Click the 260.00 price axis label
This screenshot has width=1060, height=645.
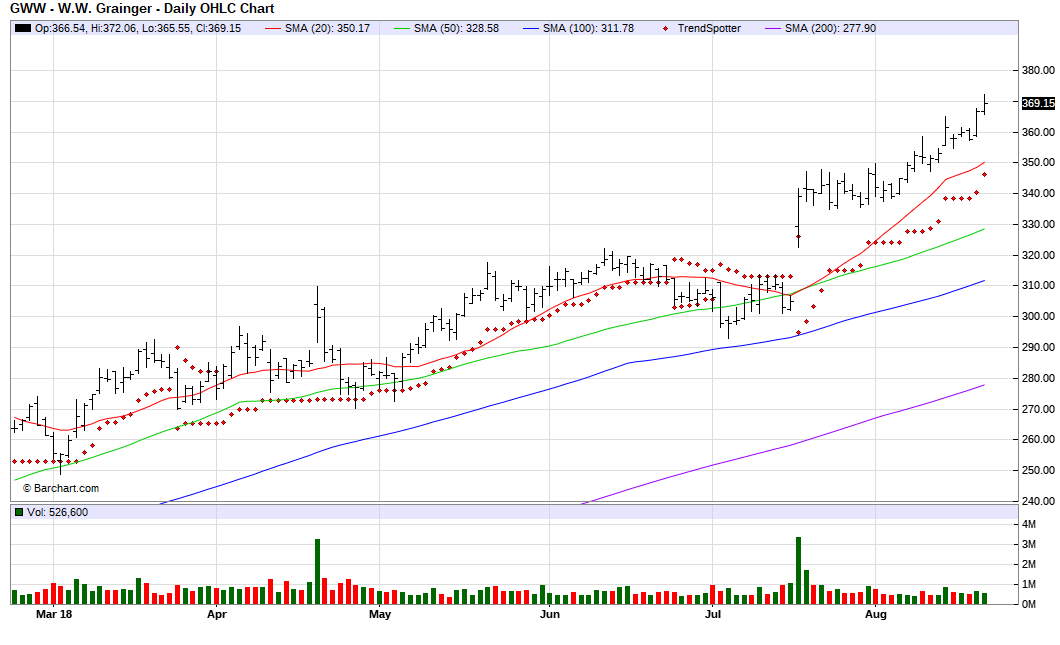point(1038,439)
